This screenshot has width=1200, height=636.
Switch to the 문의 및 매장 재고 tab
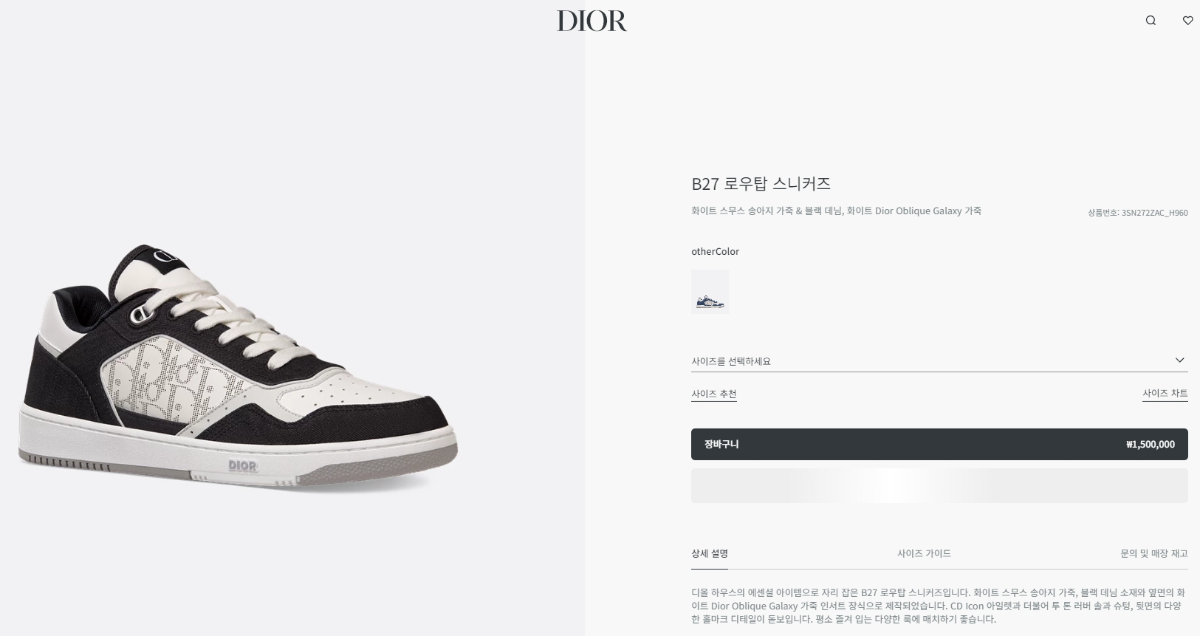pos(1154,553)
